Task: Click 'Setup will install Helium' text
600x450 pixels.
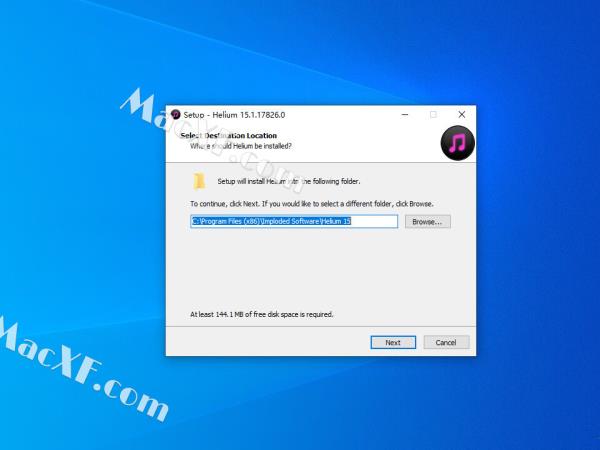Action: click(289, 181)
